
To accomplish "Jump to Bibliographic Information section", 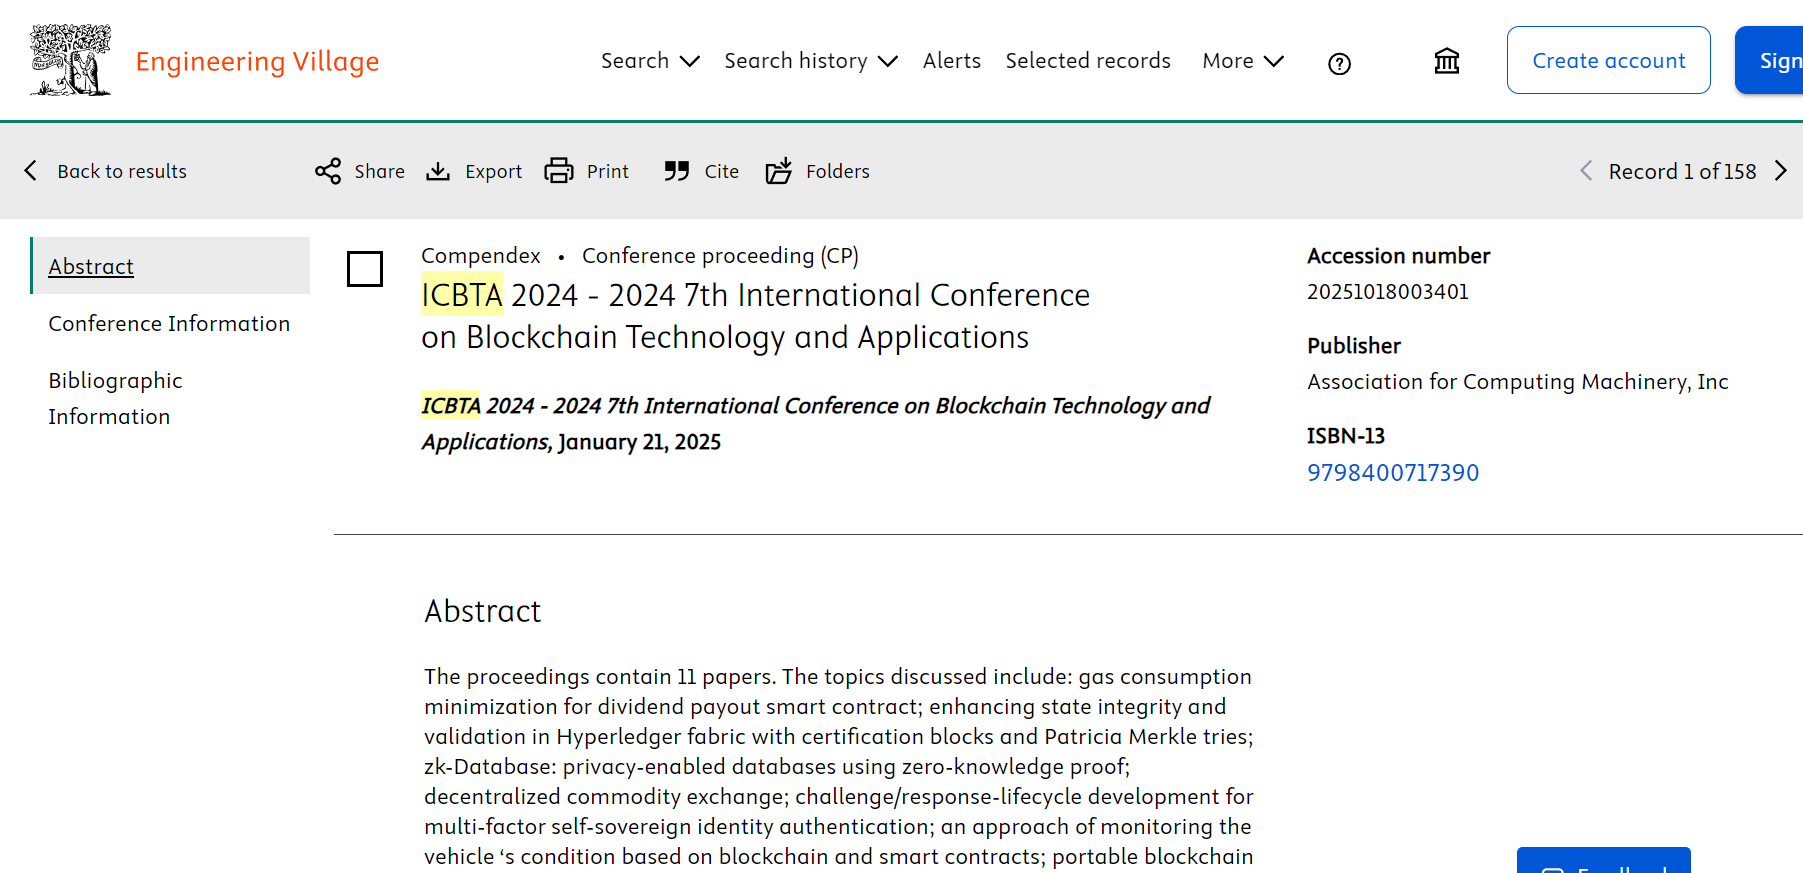I will click(115, 399).
